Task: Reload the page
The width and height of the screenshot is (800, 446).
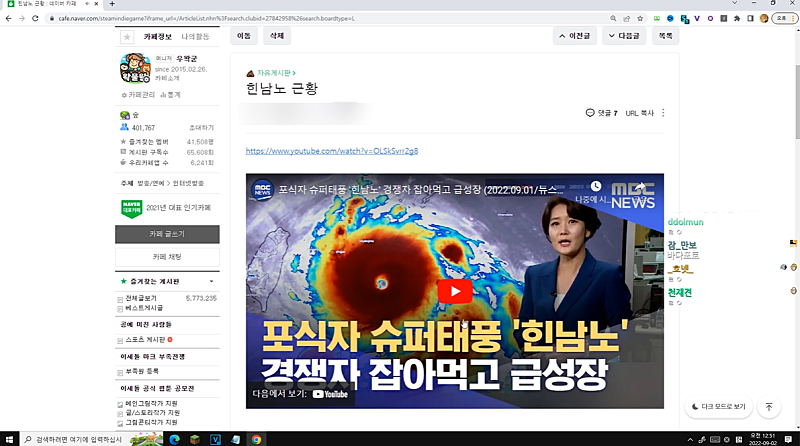Action: (35, 18)
